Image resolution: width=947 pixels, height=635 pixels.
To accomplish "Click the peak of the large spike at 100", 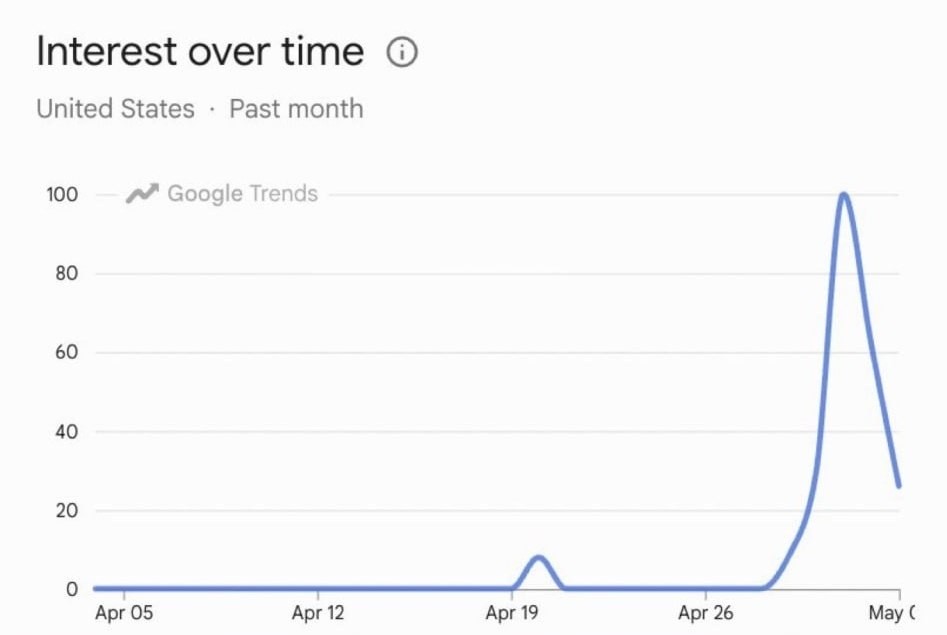I will (844, 195).
